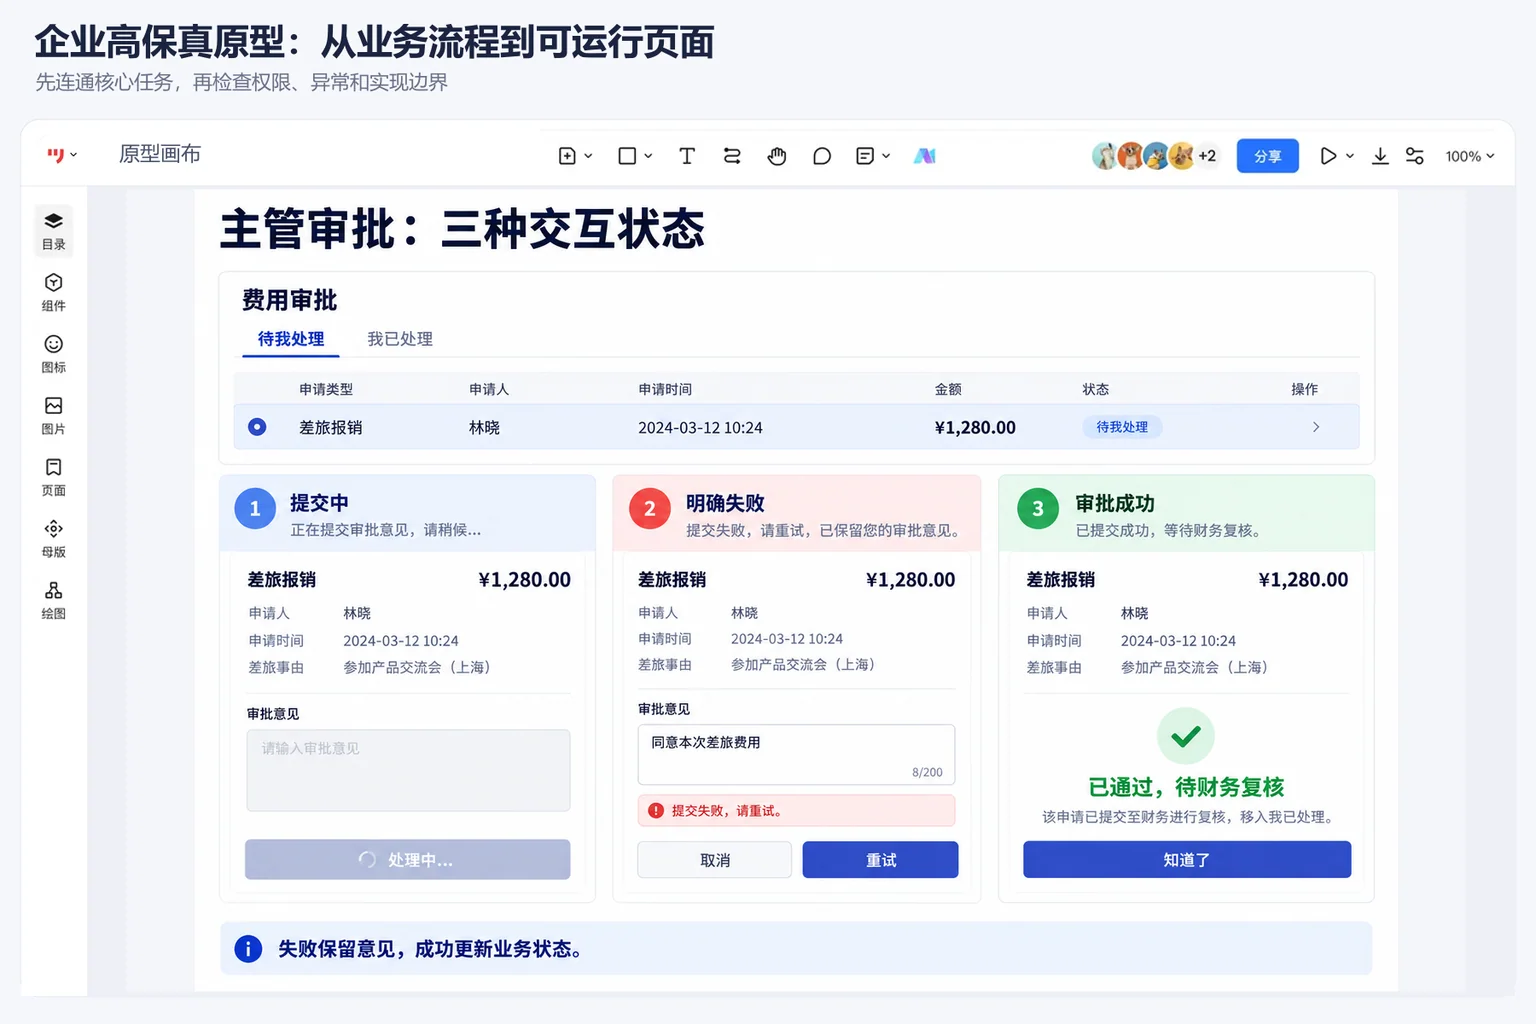
Task: Click the +2 collaborators badge
Action: 1207,156
